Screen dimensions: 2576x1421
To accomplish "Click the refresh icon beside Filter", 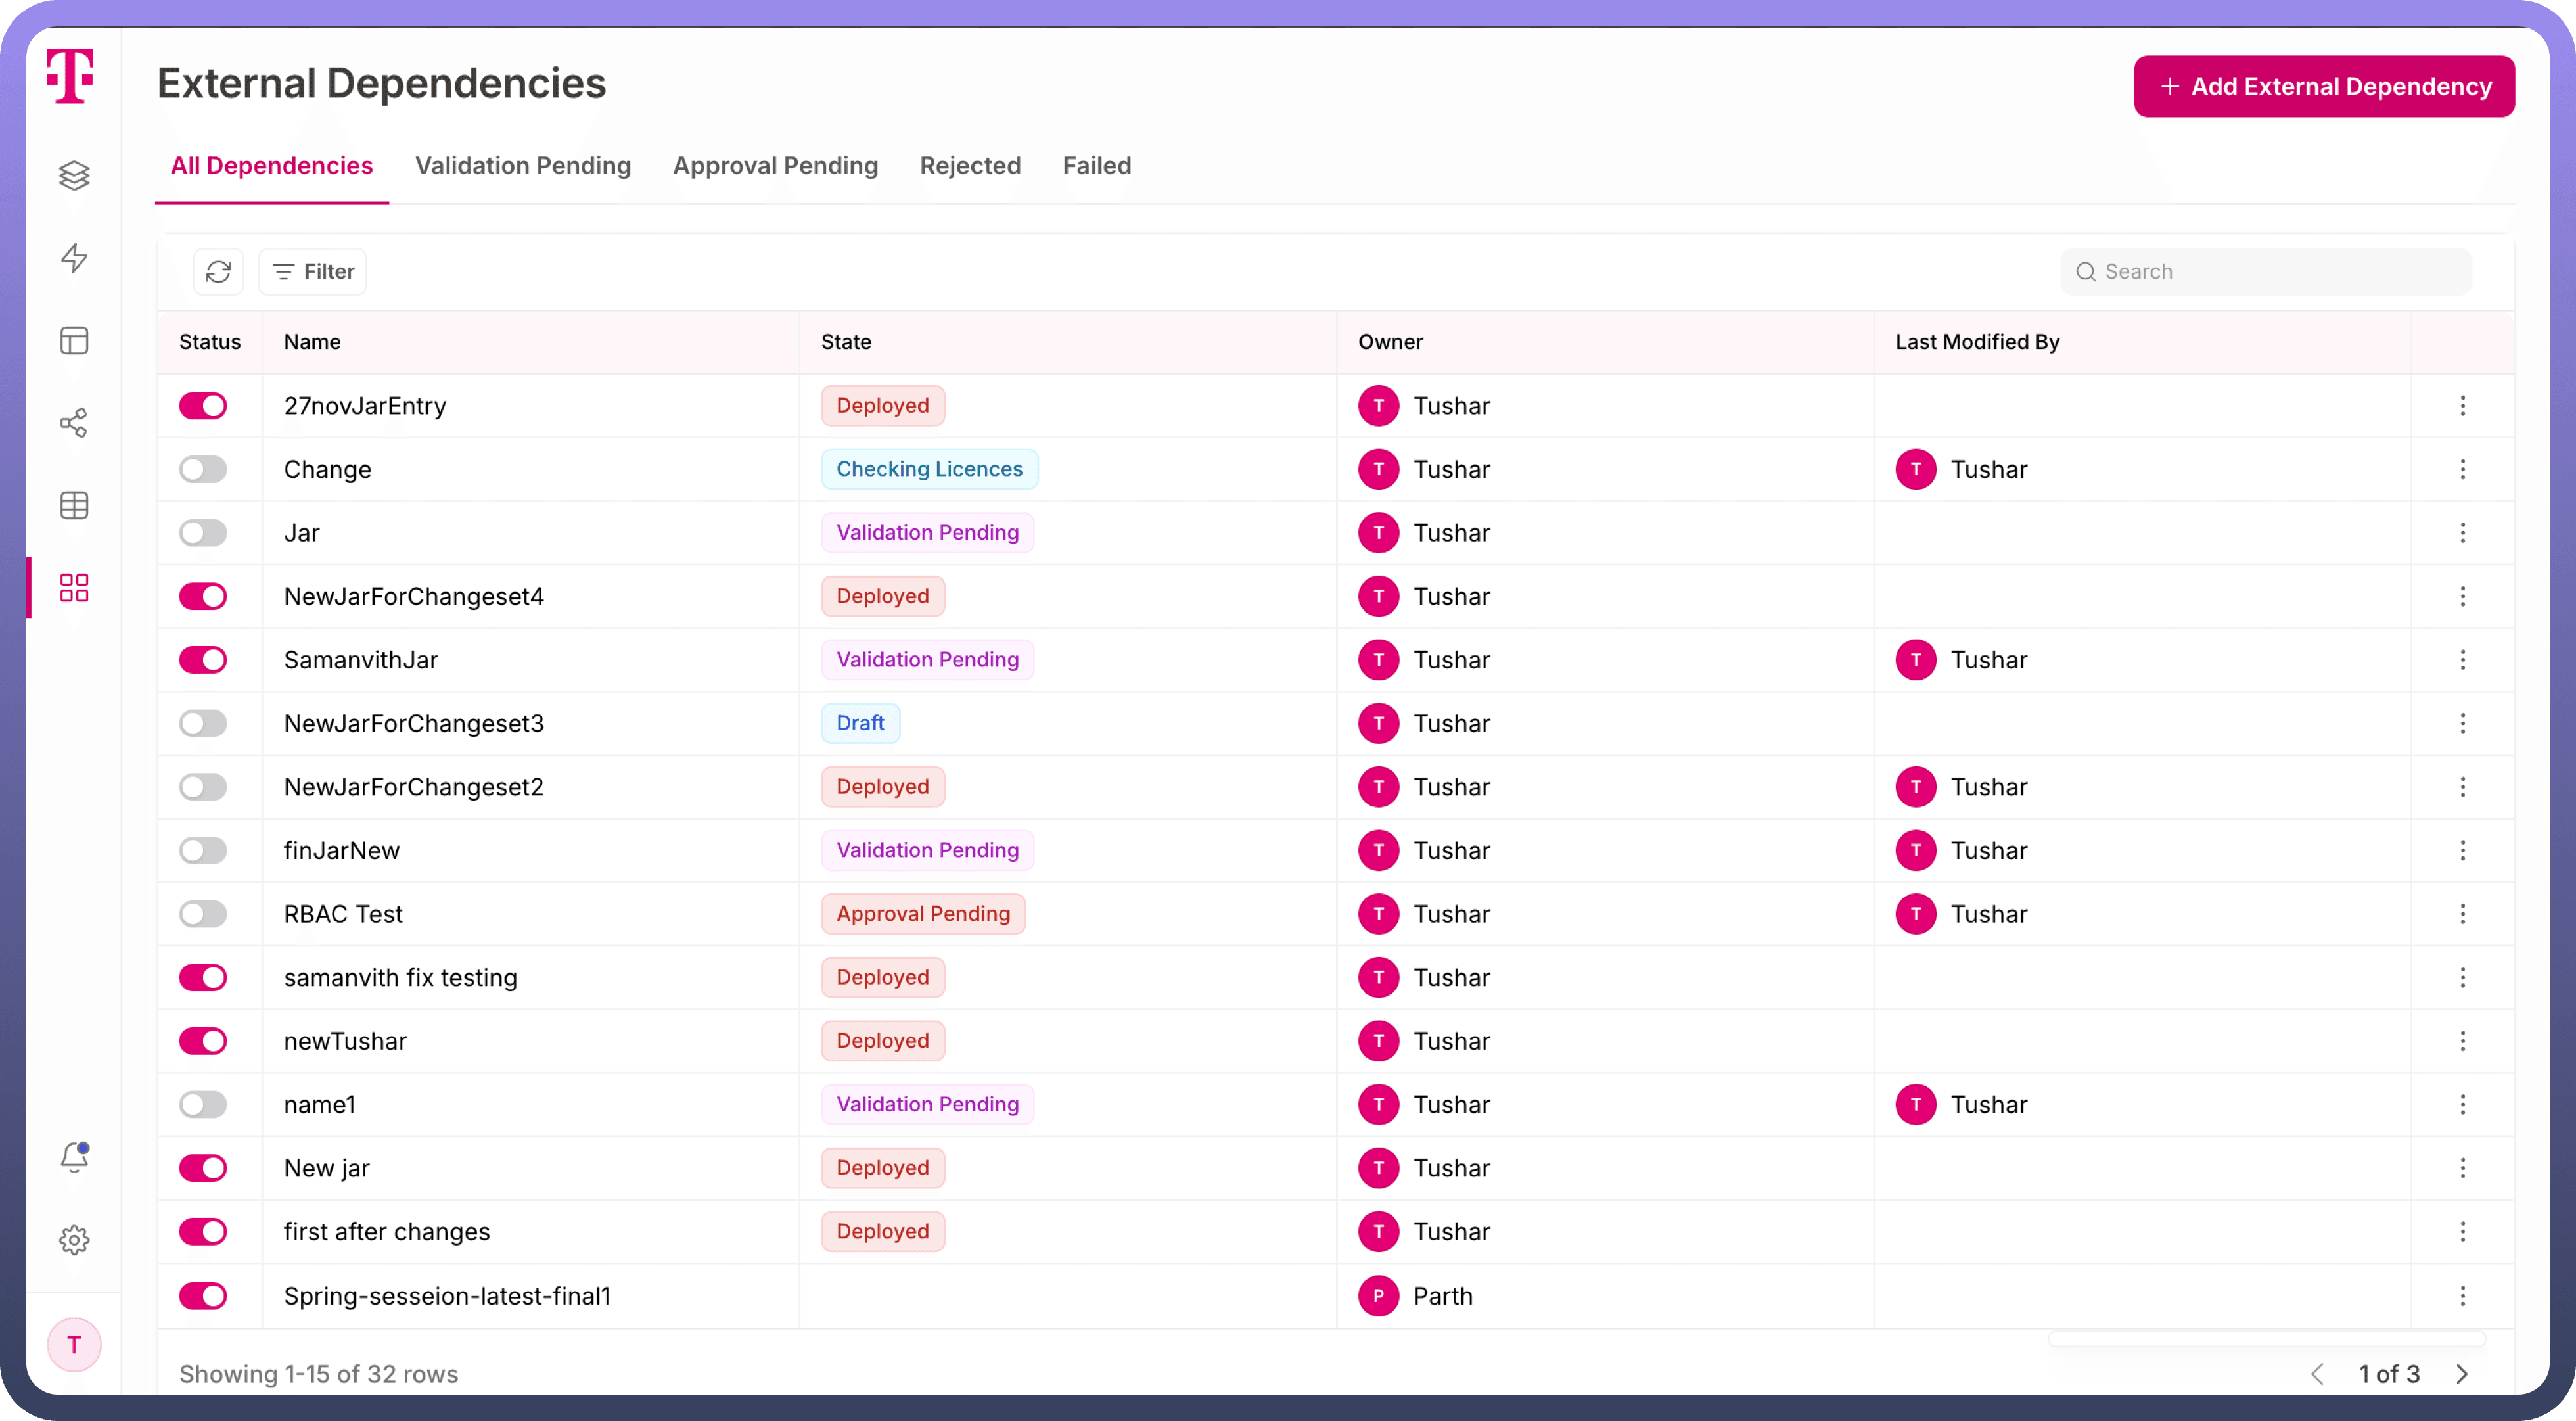I will point(218,272).
